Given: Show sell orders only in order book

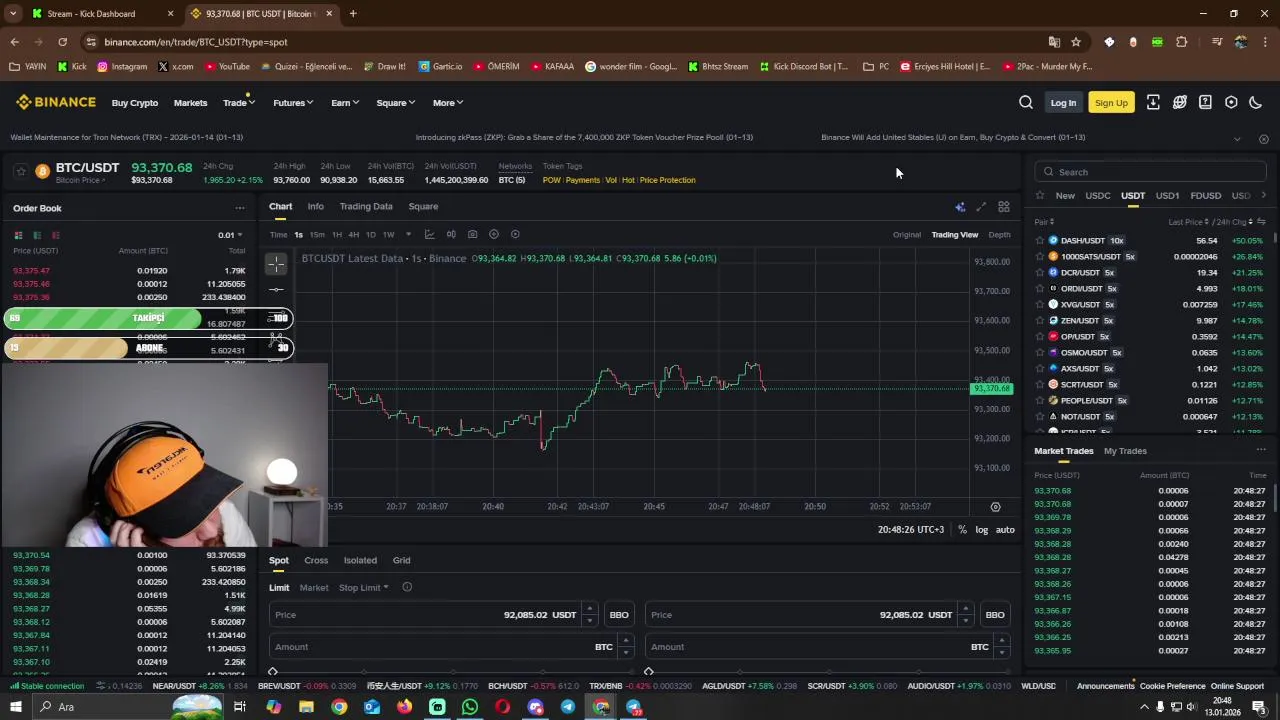Looking at the screenshot, I should coord(55,235).
